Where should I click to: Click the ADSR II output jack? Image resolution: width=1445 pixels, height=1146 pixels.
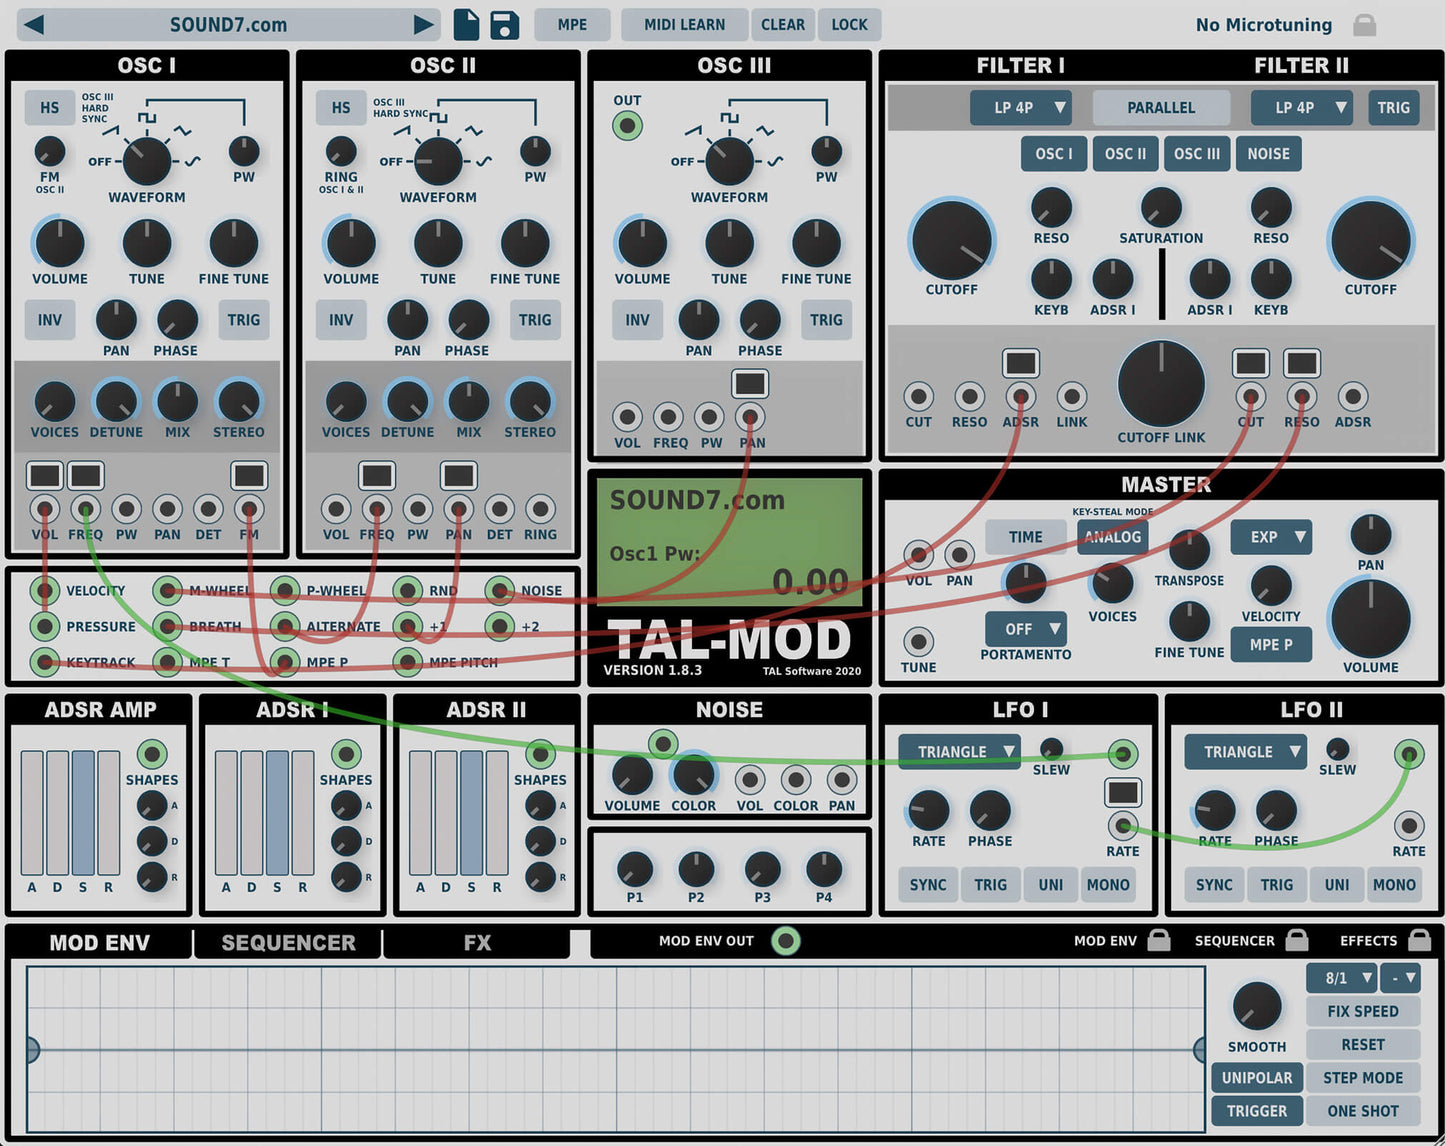coord(540,753)
